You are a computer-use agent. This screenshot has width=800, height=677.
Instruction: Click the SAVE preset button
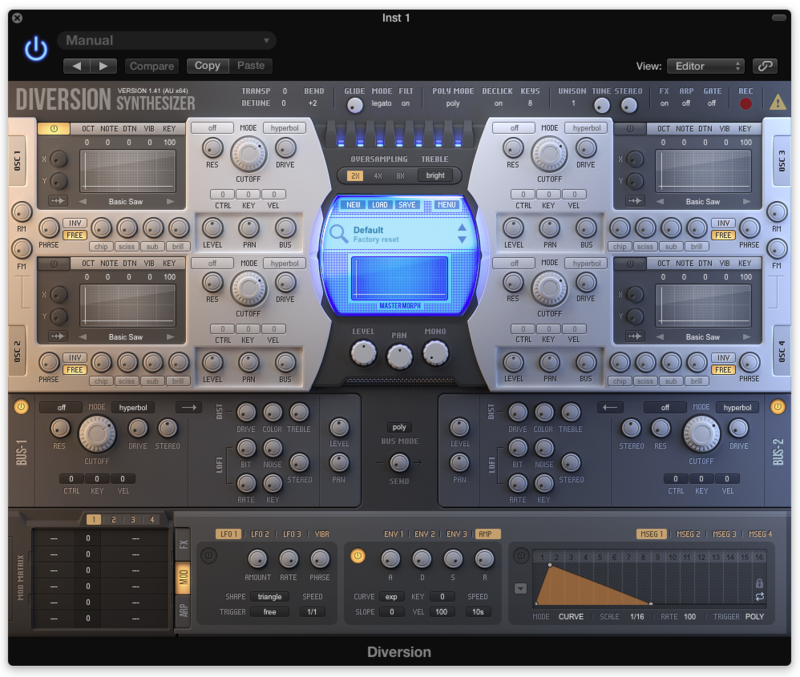407,205
